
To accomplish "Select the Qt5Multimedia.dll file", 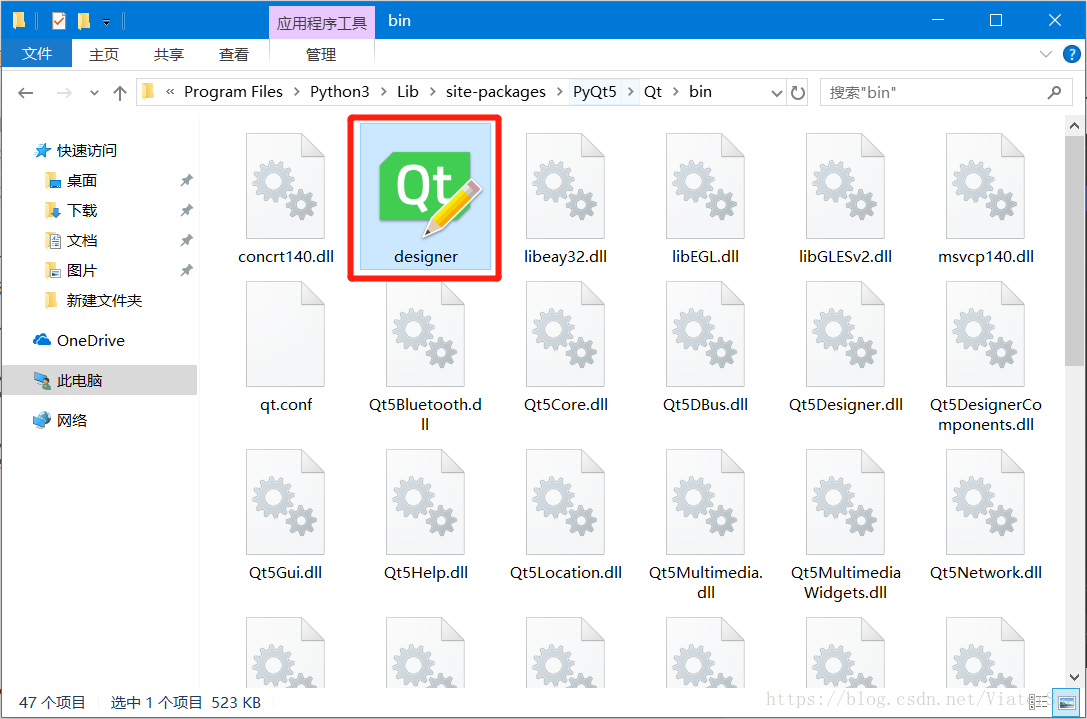I will 705,524.
